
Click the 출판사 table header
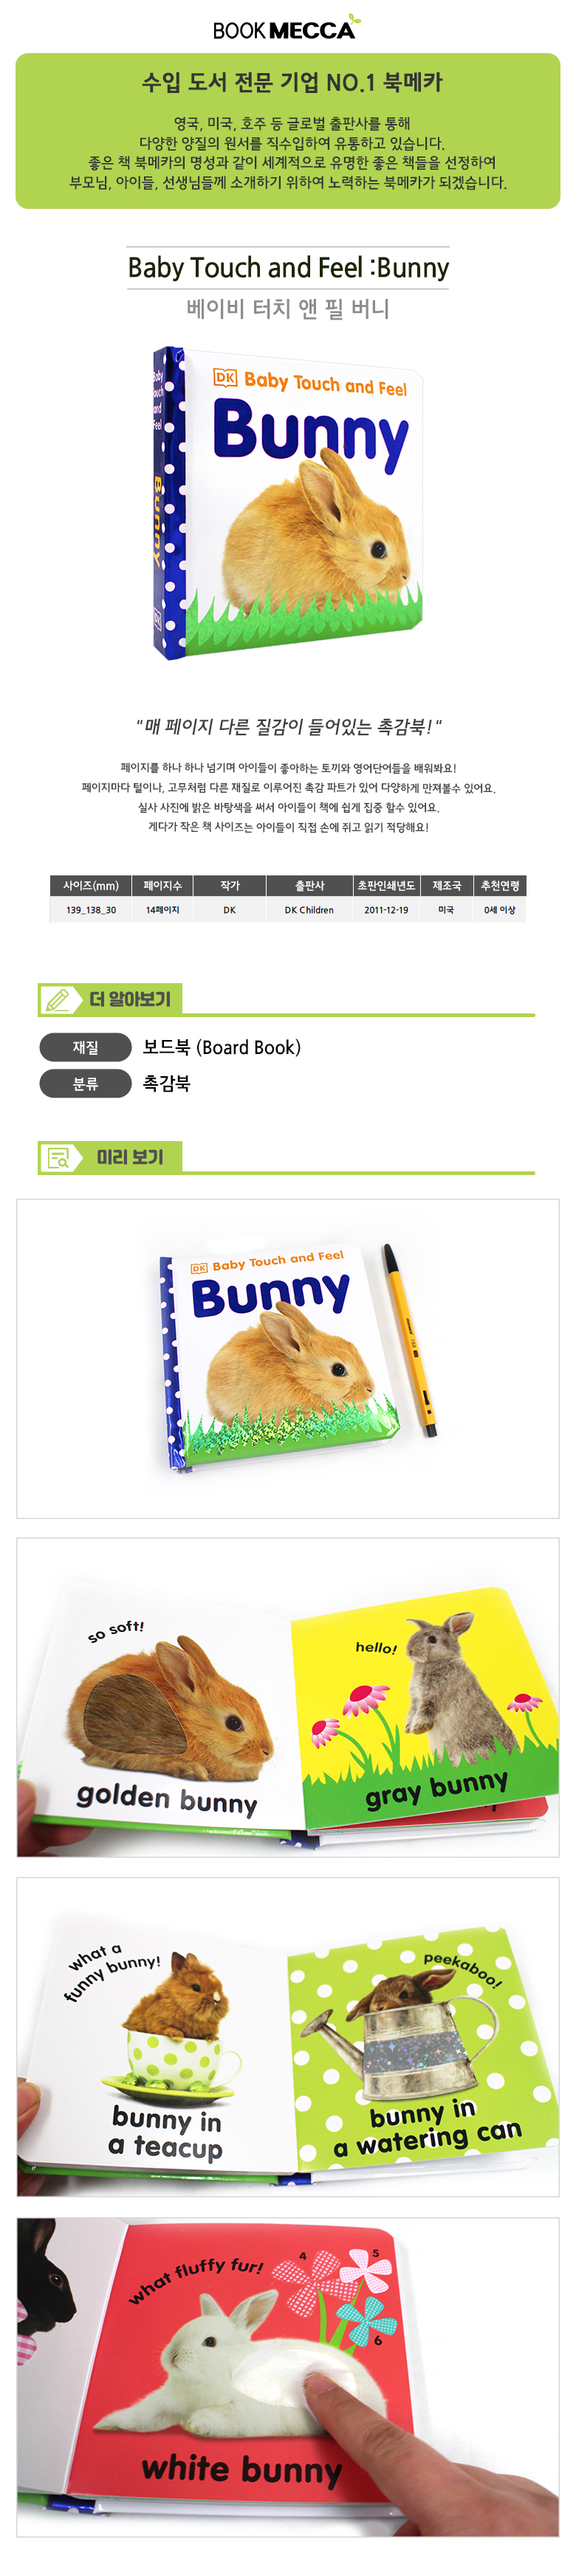coord(309,885)
